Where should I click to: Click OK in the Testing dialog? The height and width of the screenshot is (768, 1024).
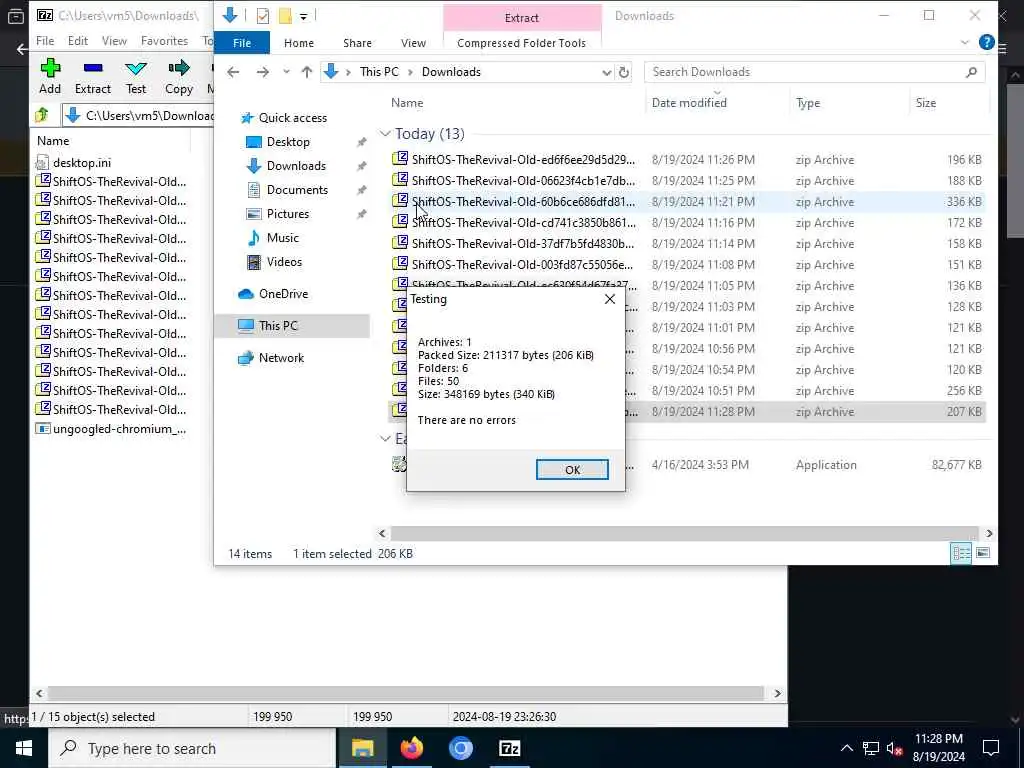(572, 470)
